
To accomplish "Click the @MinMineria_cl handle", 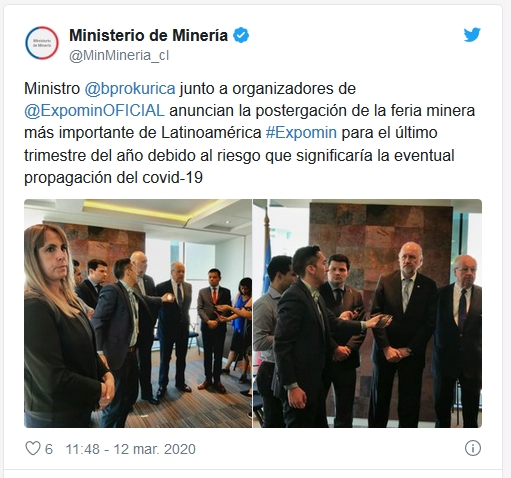I will 119,55.
